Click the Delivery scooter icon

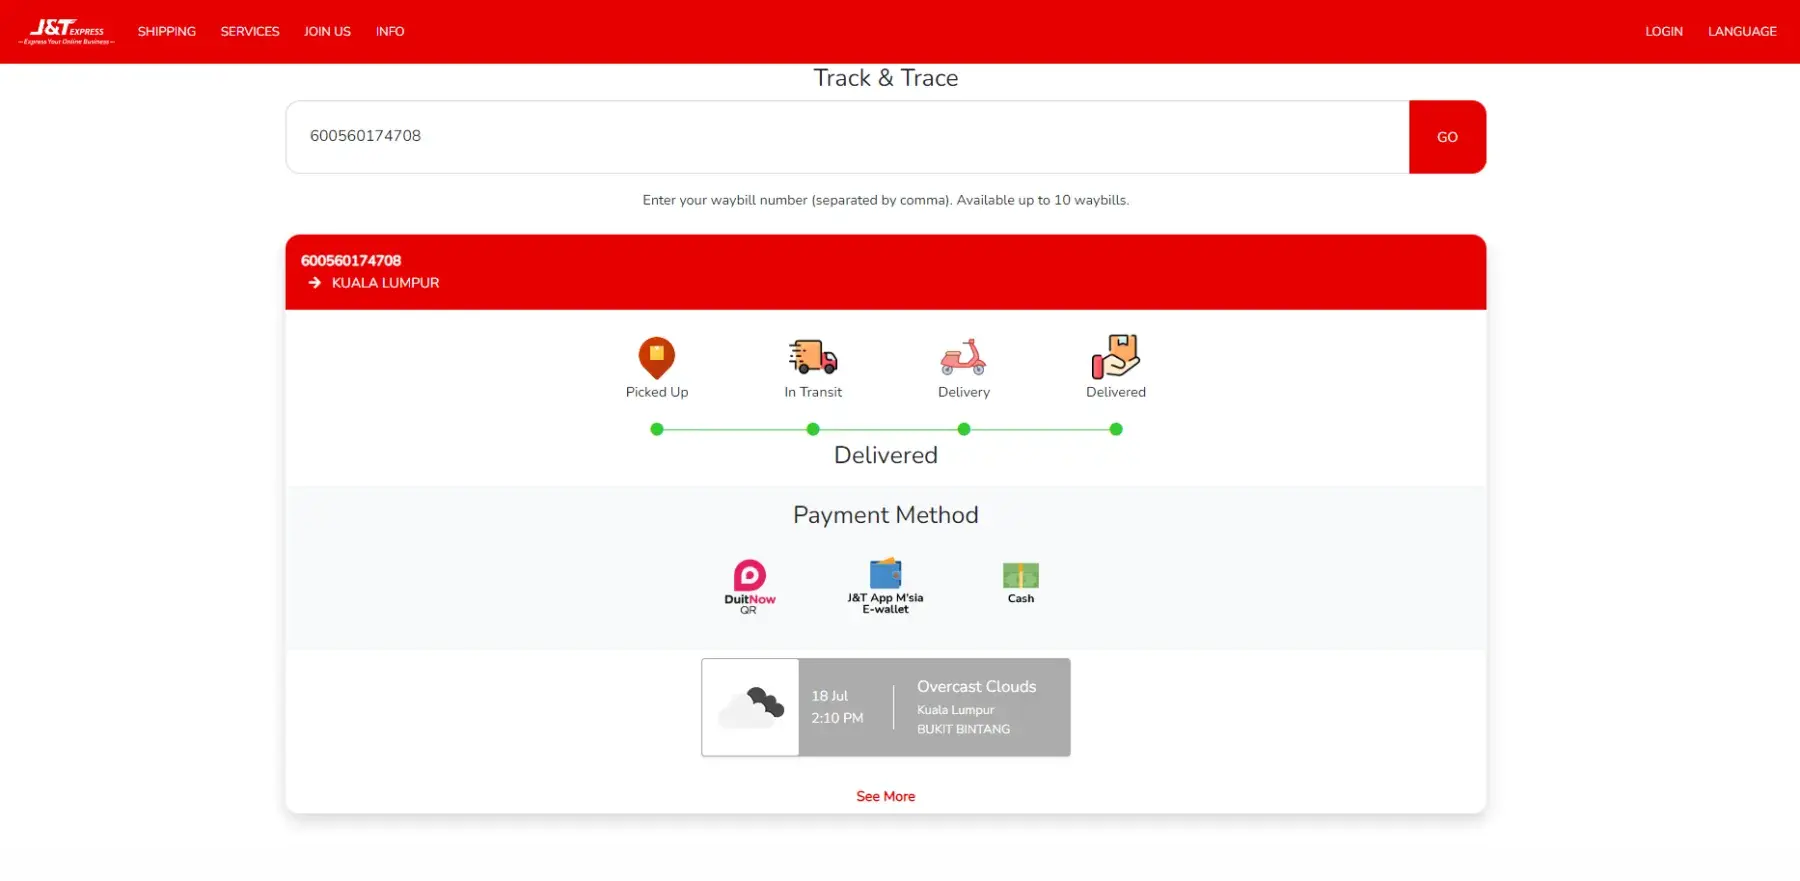point(964,357)
